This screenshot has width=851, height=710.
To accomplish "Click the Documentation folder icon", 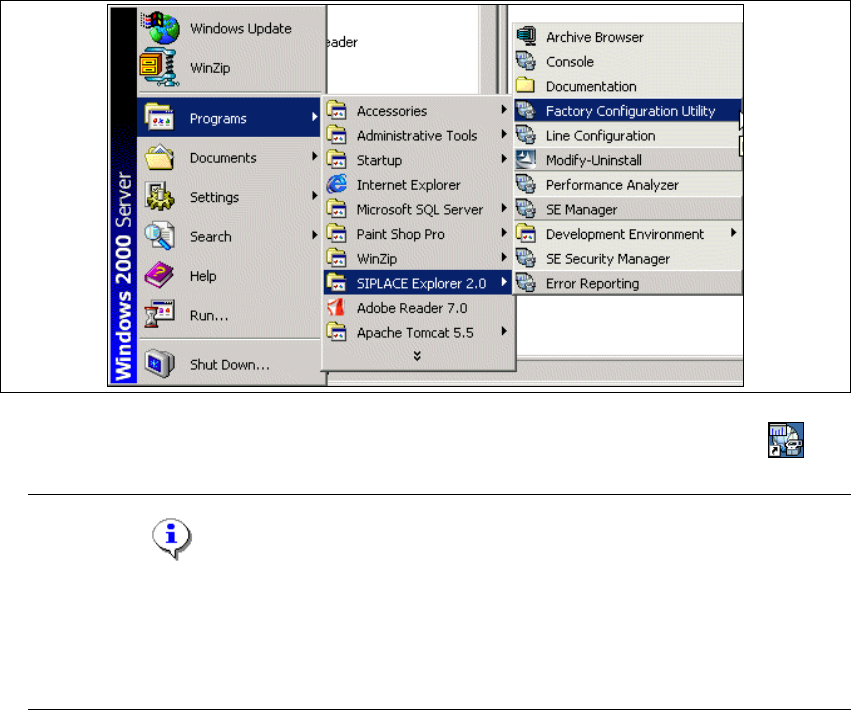I will click(x=525, y=86).
